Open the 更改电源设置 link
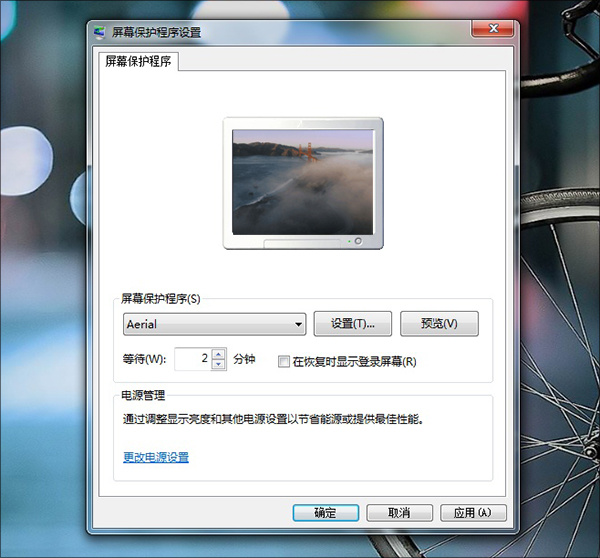This screenshot has width=600, height=558. 156,457
